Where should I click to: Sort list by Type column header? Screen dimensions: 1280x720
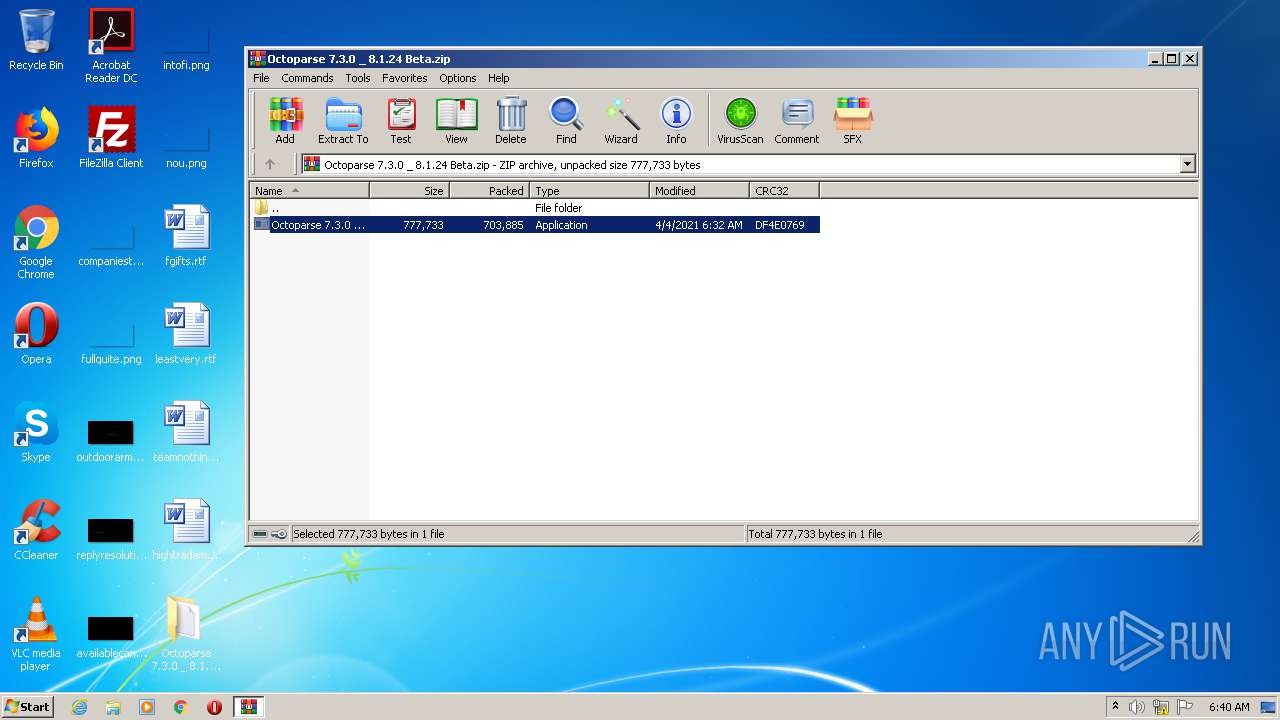coord(590,190)
